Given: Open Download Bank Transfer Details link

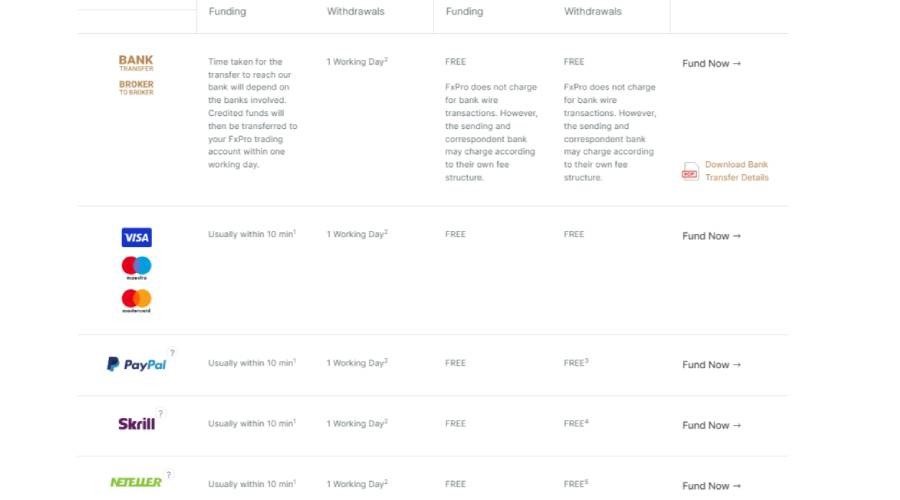Looking at the screenshot, I should click(736, 171).
